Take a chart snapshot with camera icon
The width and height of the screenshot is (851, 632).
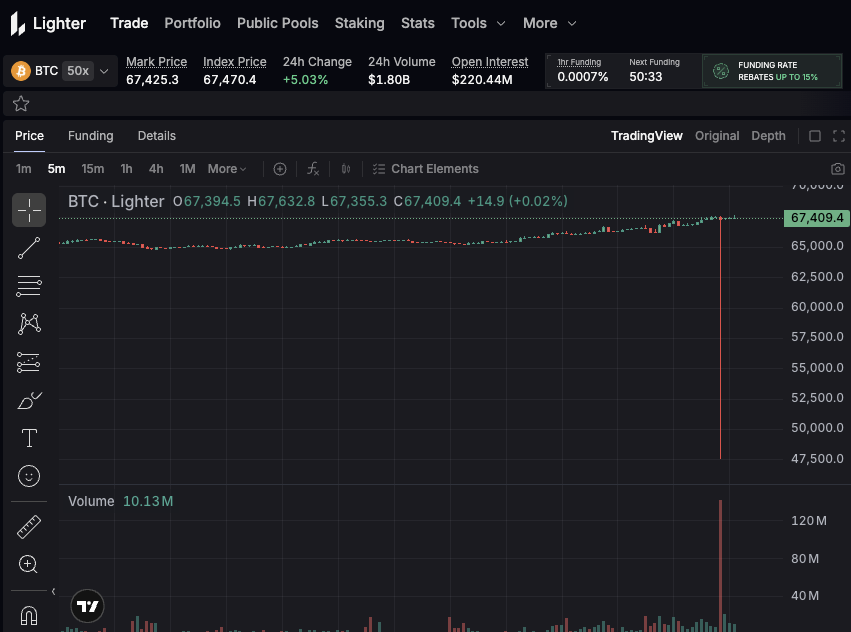[x=838, y=169]
